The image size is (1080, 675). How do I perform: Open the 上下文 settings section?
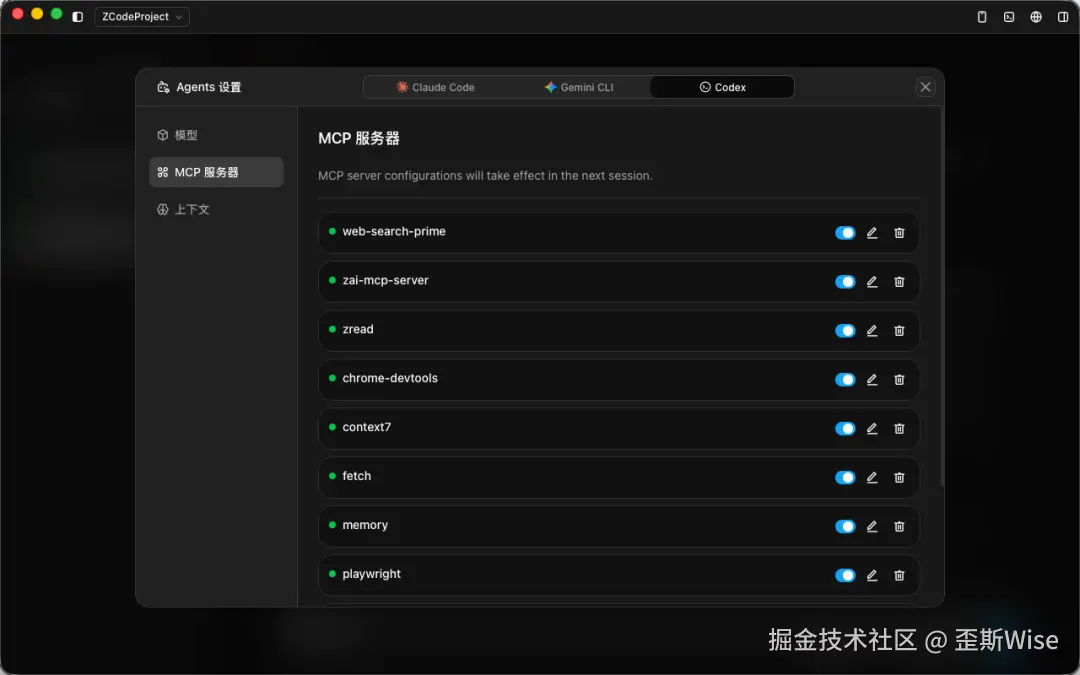[x=216, y=209]
